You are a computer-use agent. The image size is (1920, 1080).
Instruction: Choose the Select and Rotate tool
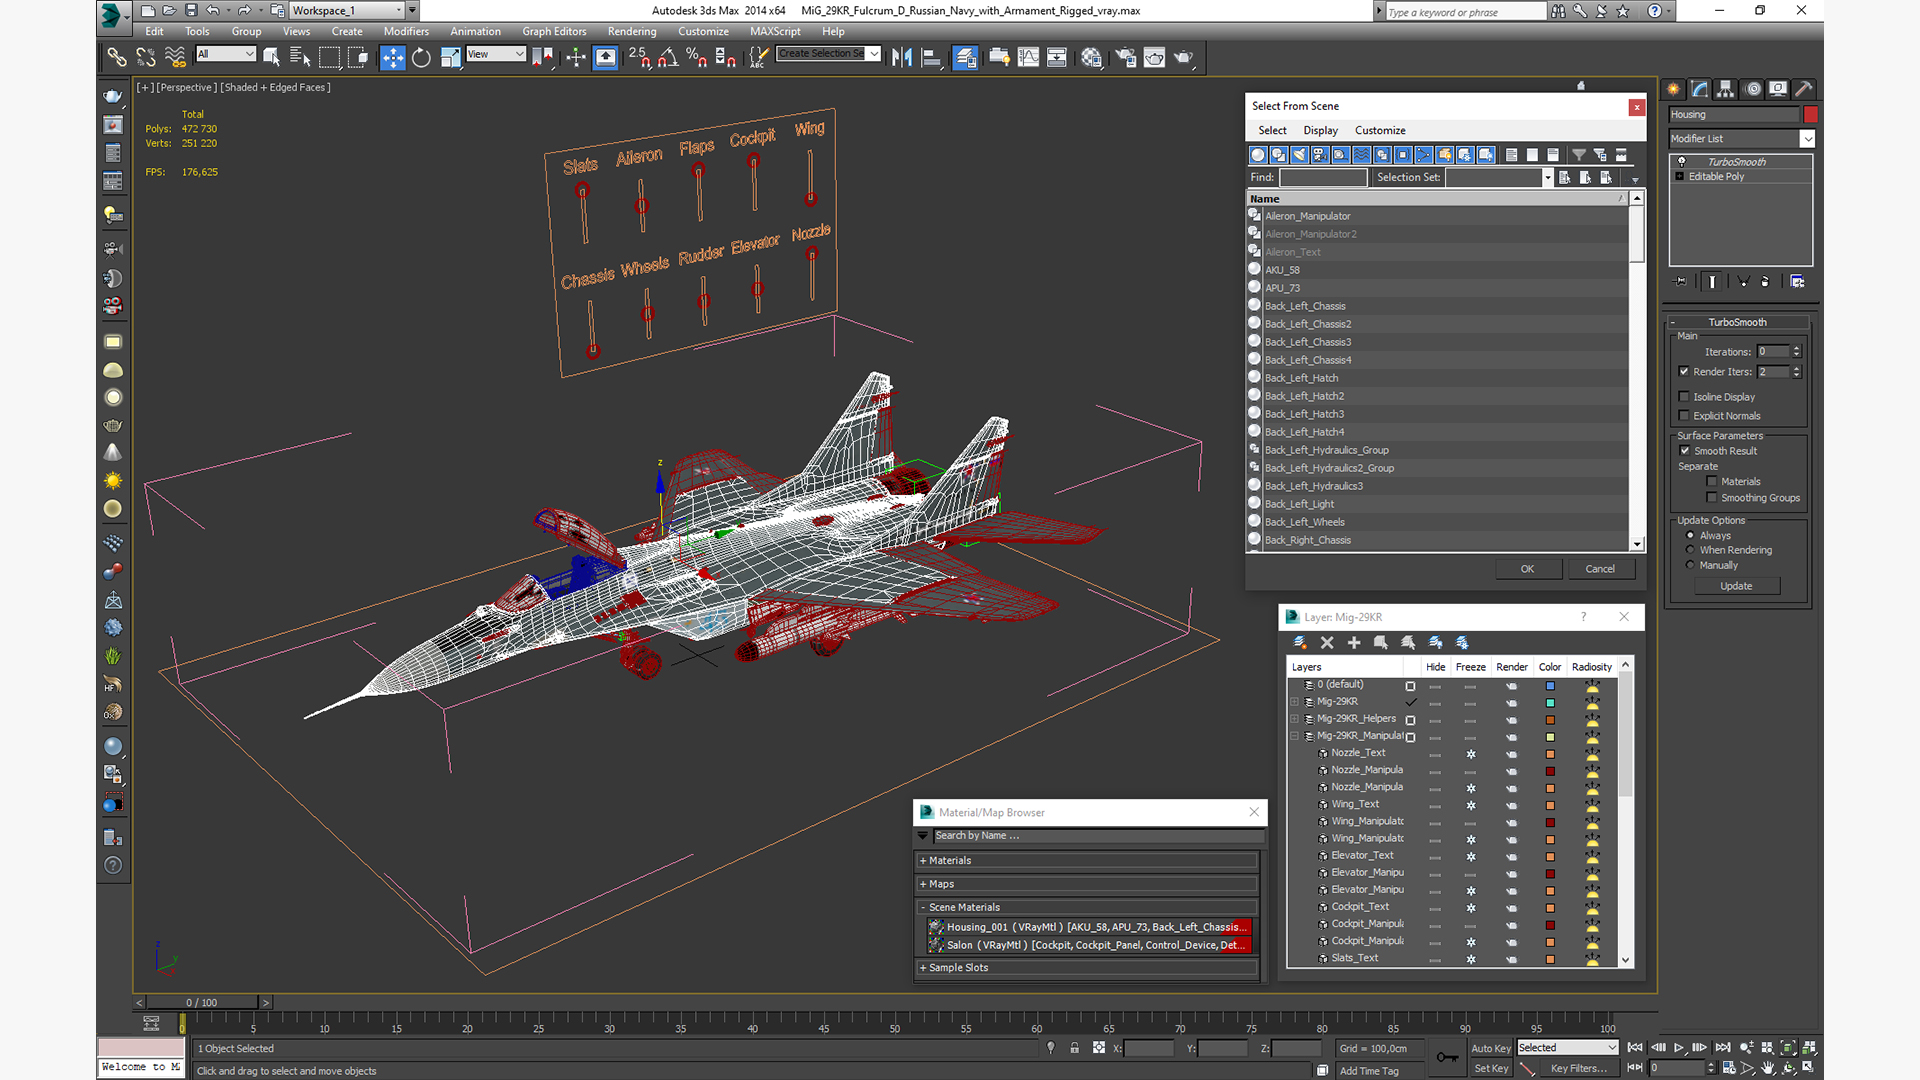421,57
